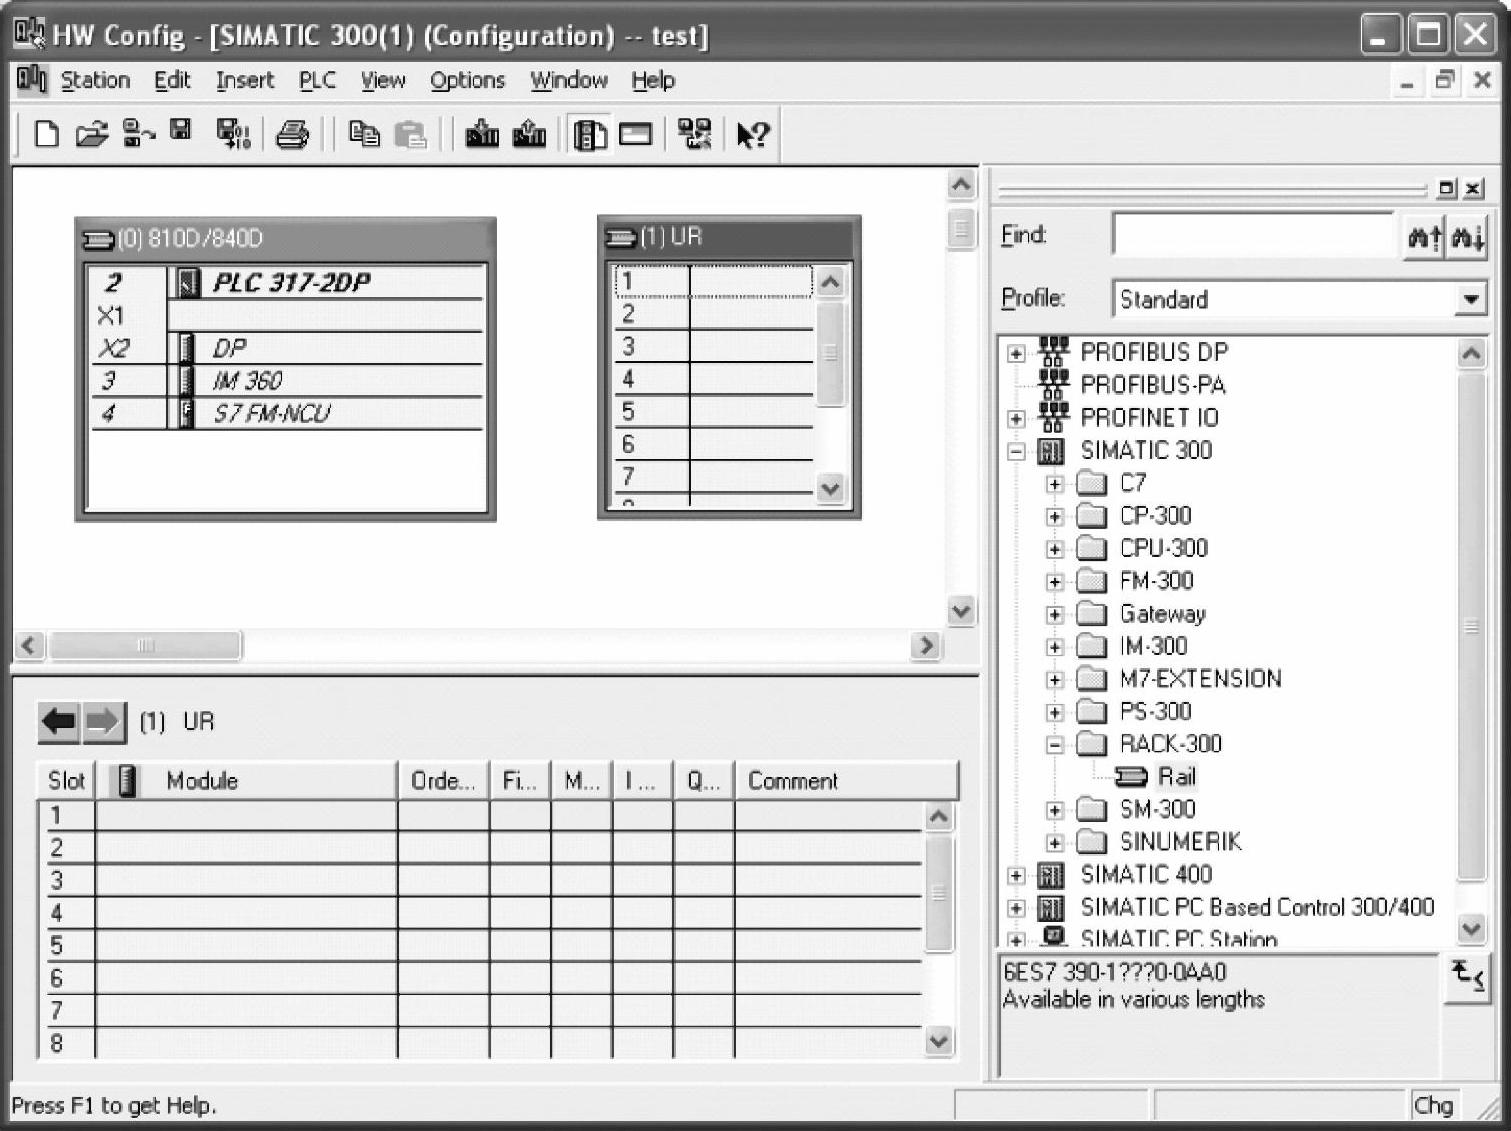
Task: Click the catalog tree scroll-down arrow
Action: click(1471, 929)
